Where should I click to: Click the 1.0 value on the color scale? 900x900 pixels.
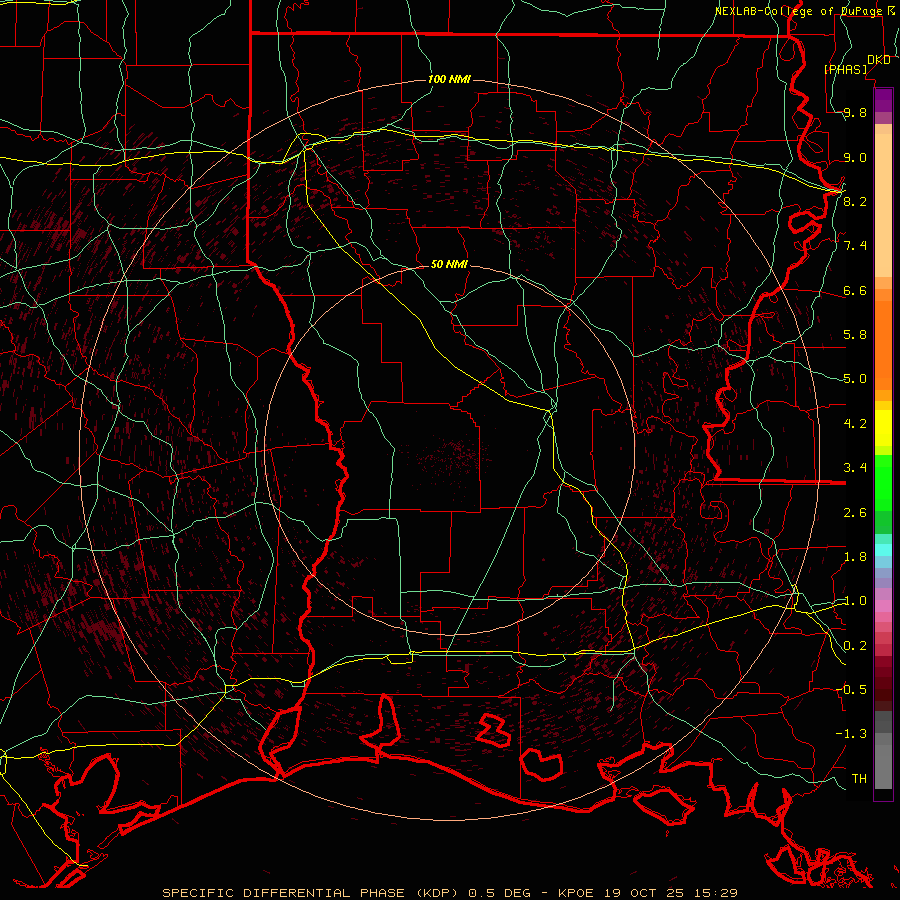[855, 601]
